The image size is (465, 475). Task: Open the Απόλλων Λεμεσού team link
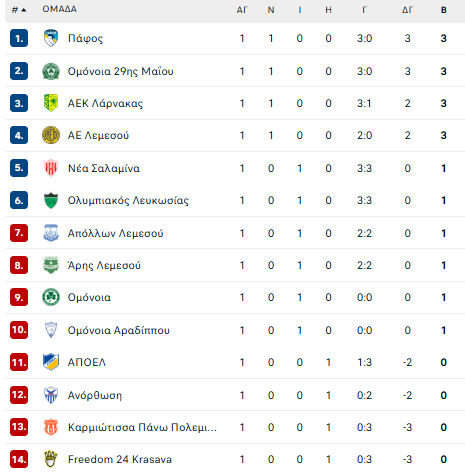tap(115, 233)
